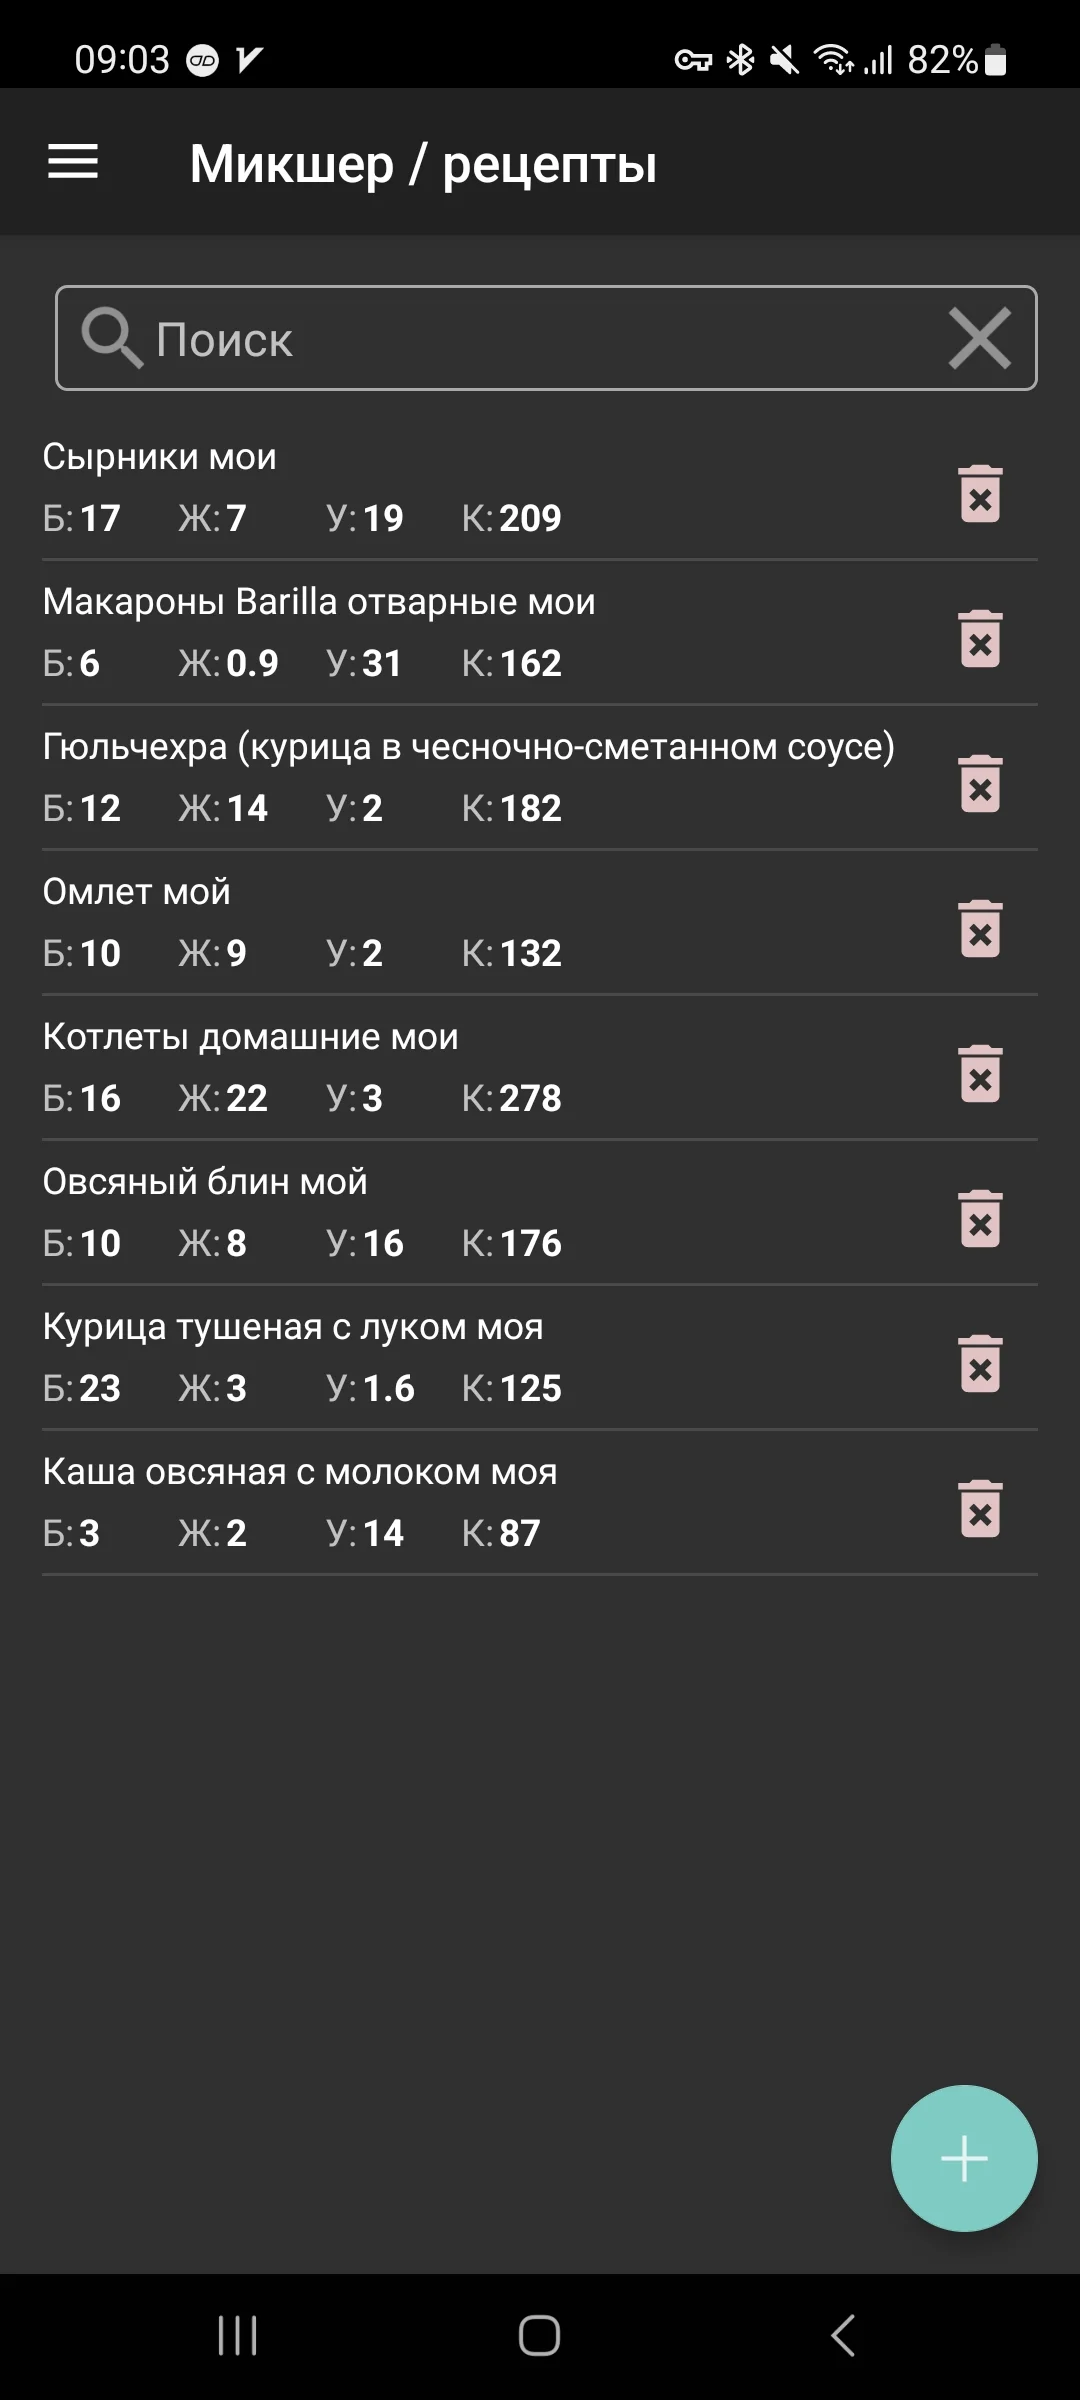Image resolution: width=1080 pixels, height=2400 pixels.
Task: Delete the Сырники мои recipe
Action: tap(980, 494)
